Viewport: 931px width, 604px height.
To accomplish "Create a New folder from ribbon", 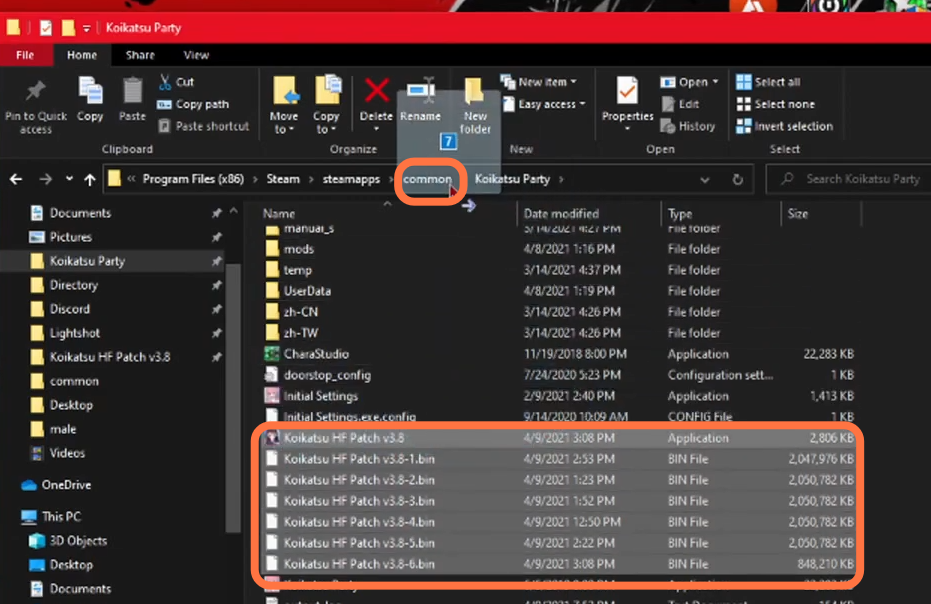I will pos(475,105).
